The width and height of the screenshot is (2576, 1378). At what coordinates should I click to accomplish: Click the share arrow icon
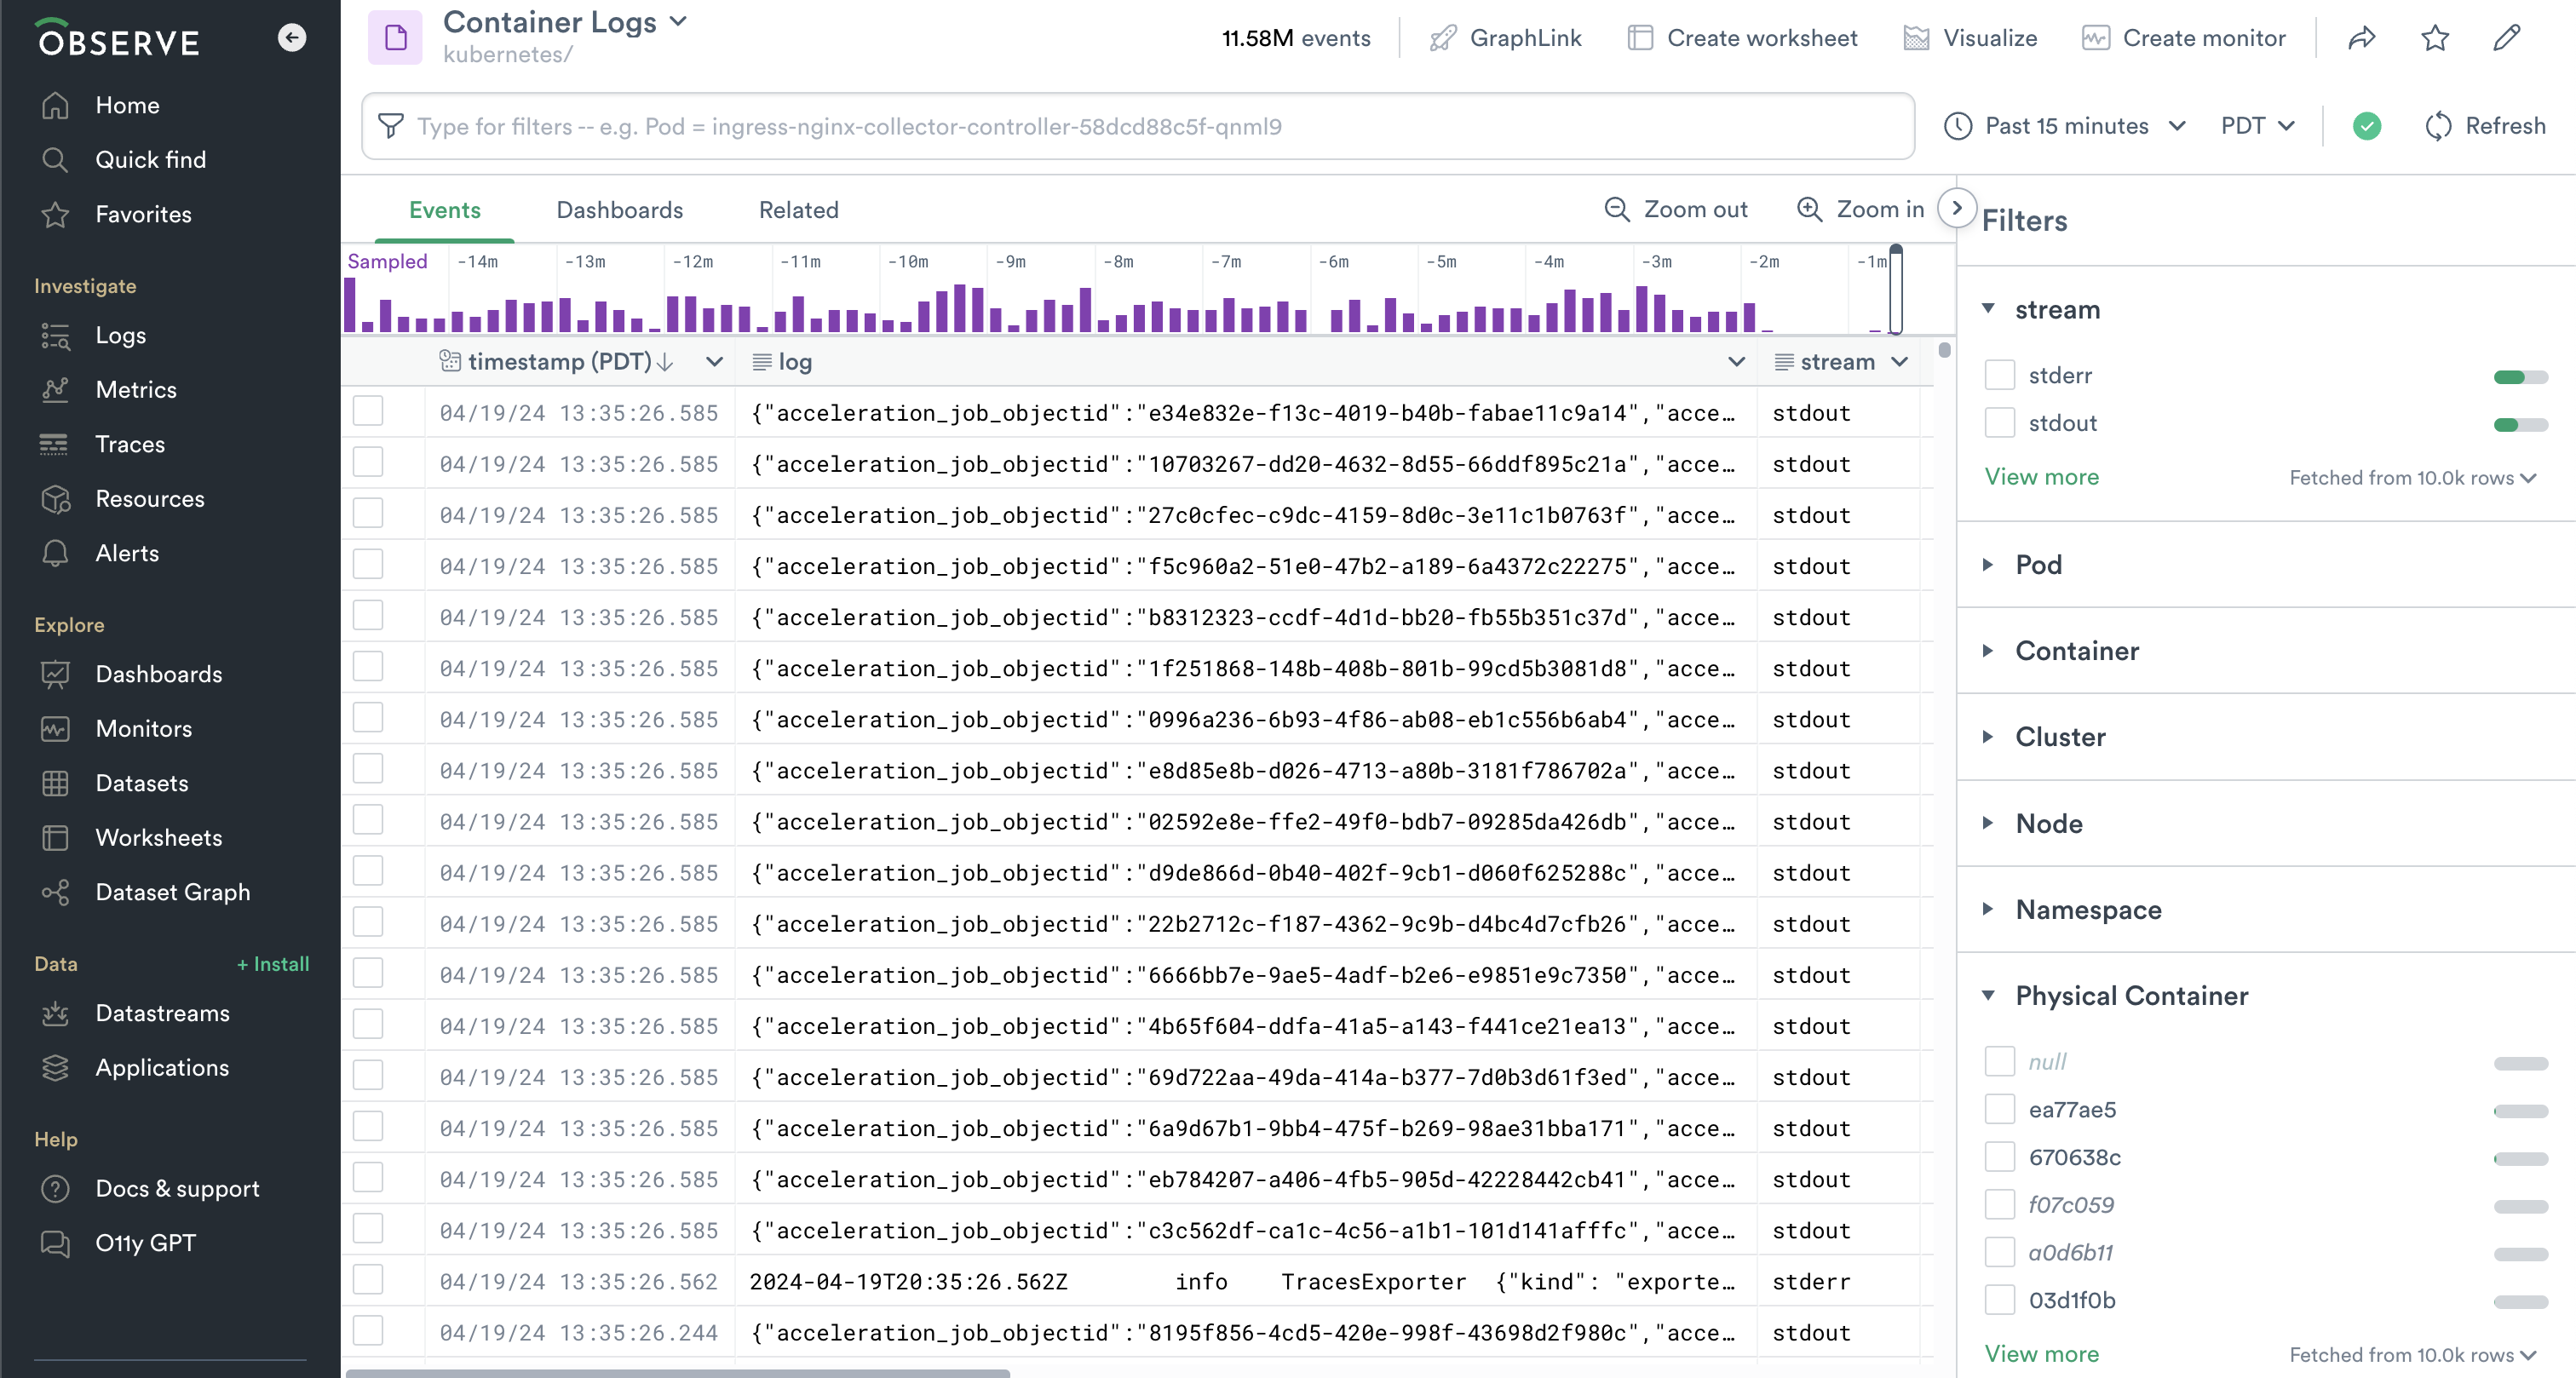(2361, 38)
